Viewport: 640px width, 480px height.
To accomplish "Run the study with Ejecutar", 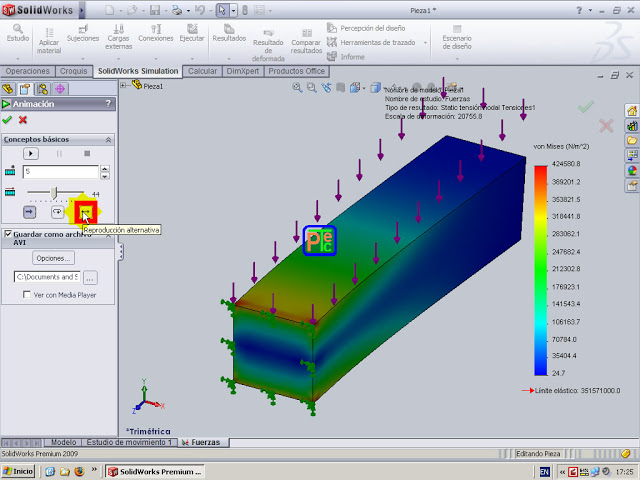I will [192, 33].
